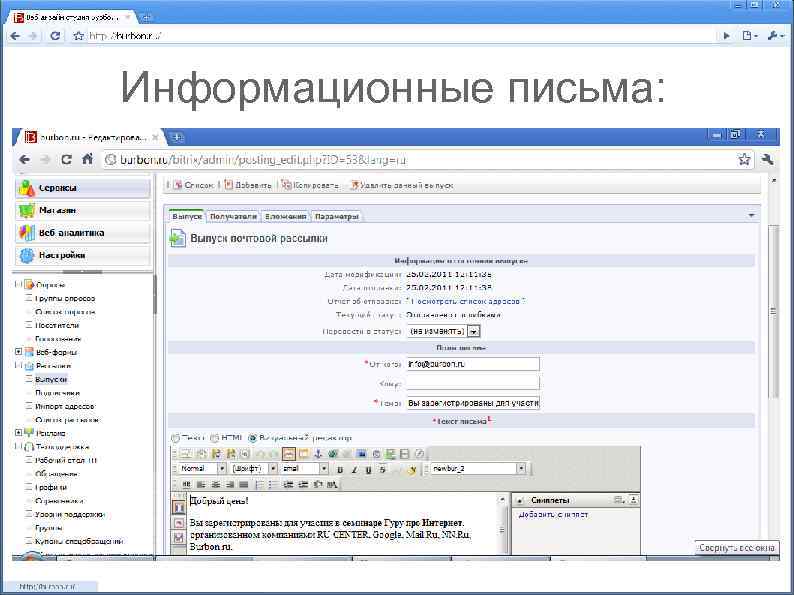
Task: Open the Уровни поддержки tree item
Action: point(70,514)
